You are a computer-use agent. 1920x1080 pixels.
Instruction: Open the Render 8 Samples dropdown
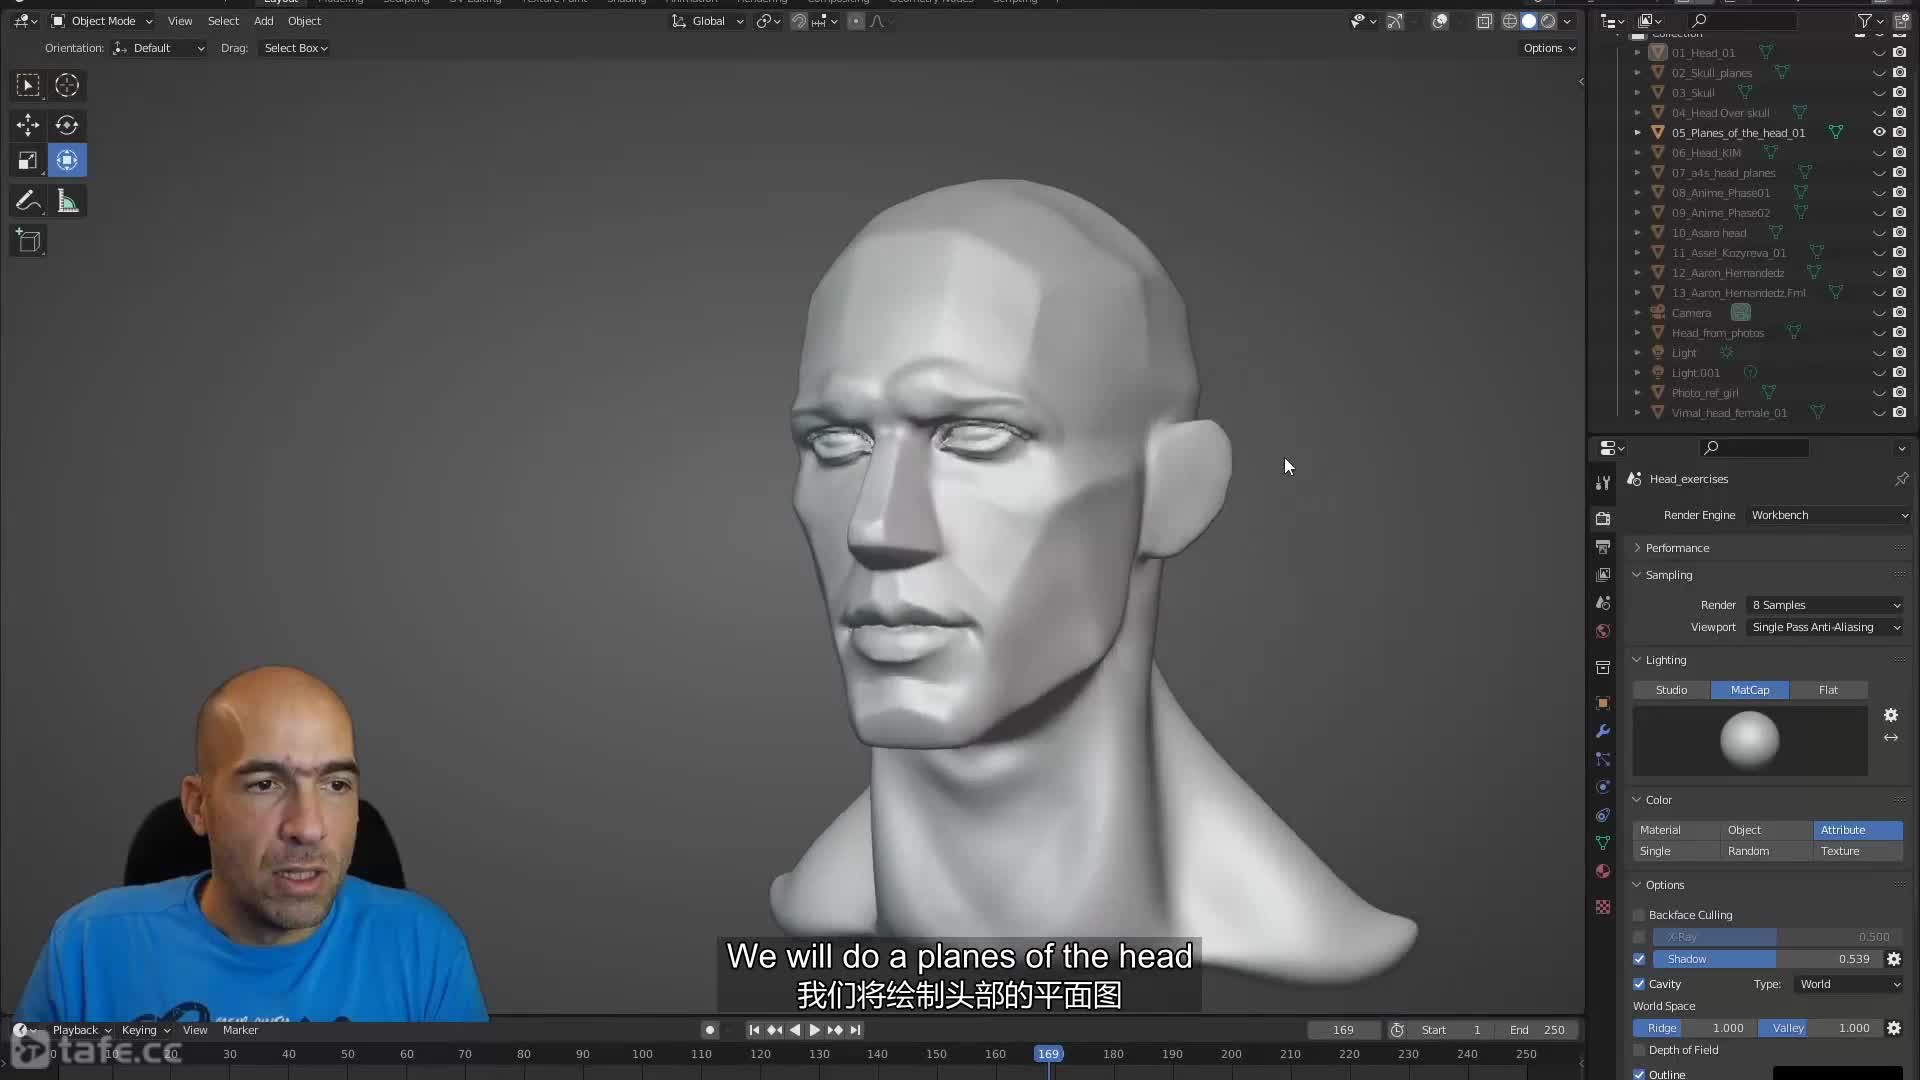[x=1825, y=605]
